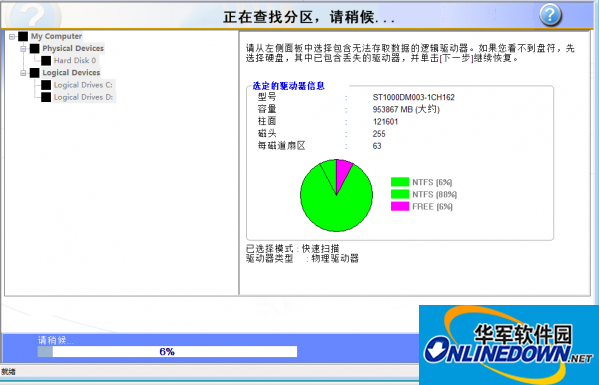Click the magenta FREE pie slice

tap(342, 173)
